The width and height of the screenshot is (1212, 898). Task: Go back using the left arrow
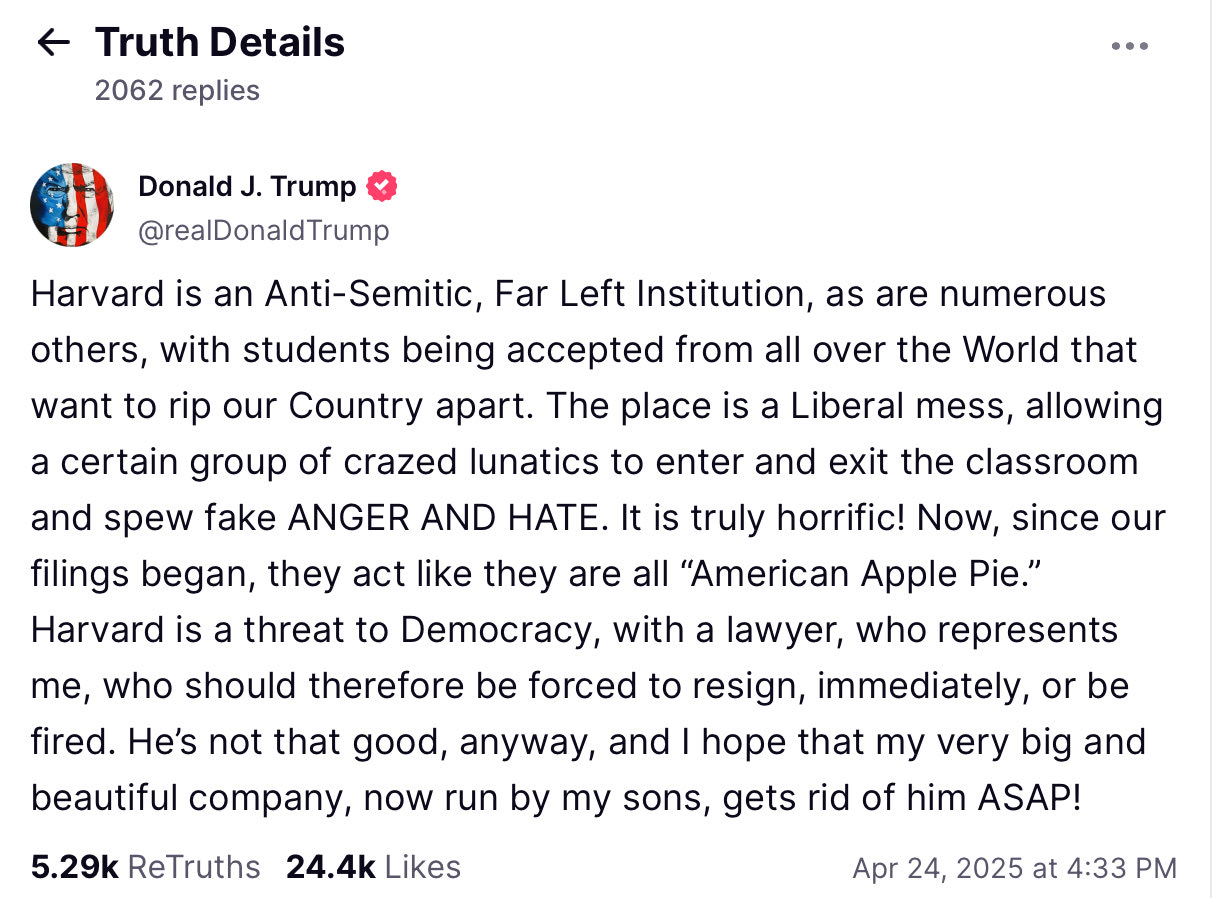53,42
